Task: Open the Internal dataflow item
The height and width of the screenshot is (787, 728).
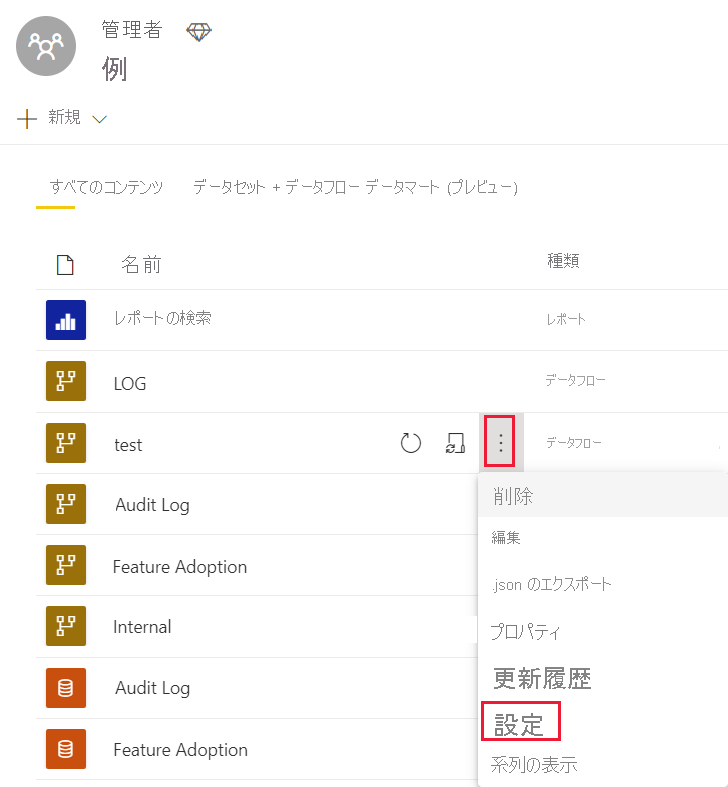Action: (x=142, y=627)
